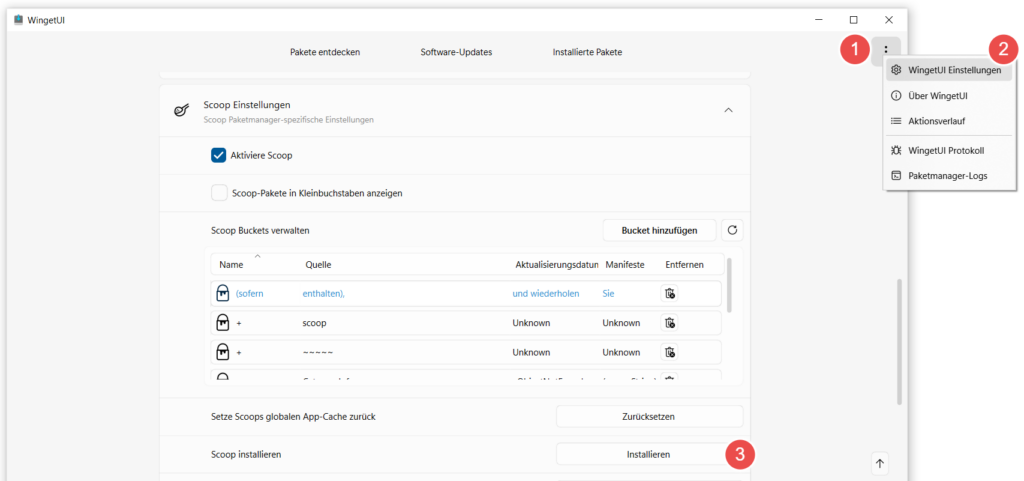This screenshot has height=481, width=1024.
Task: Select WingetUI Einstellungen menu entry
Action: [x=949, y=70]
